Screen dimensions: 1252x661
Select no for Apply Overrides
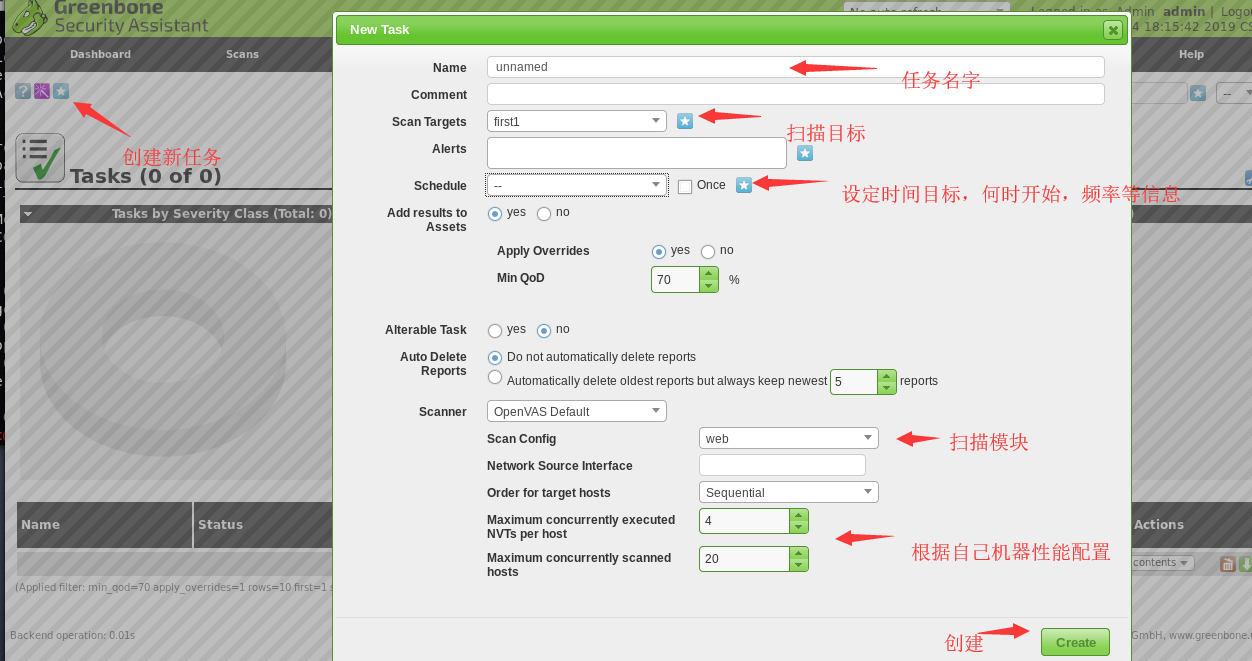point(708,252)
